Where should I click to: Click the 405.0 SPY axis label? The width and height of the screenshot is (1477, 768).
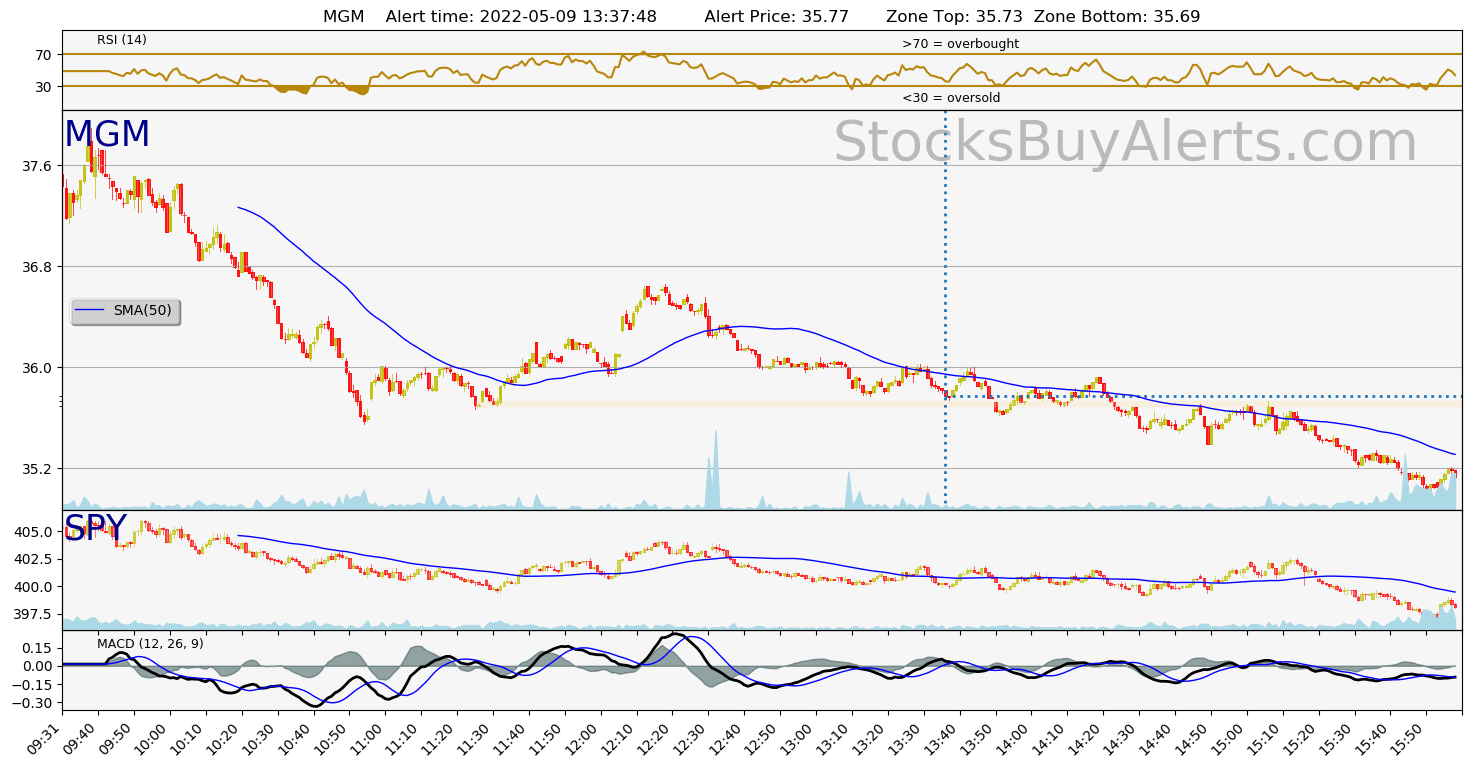pyautogui.click(x=35, y=532)
